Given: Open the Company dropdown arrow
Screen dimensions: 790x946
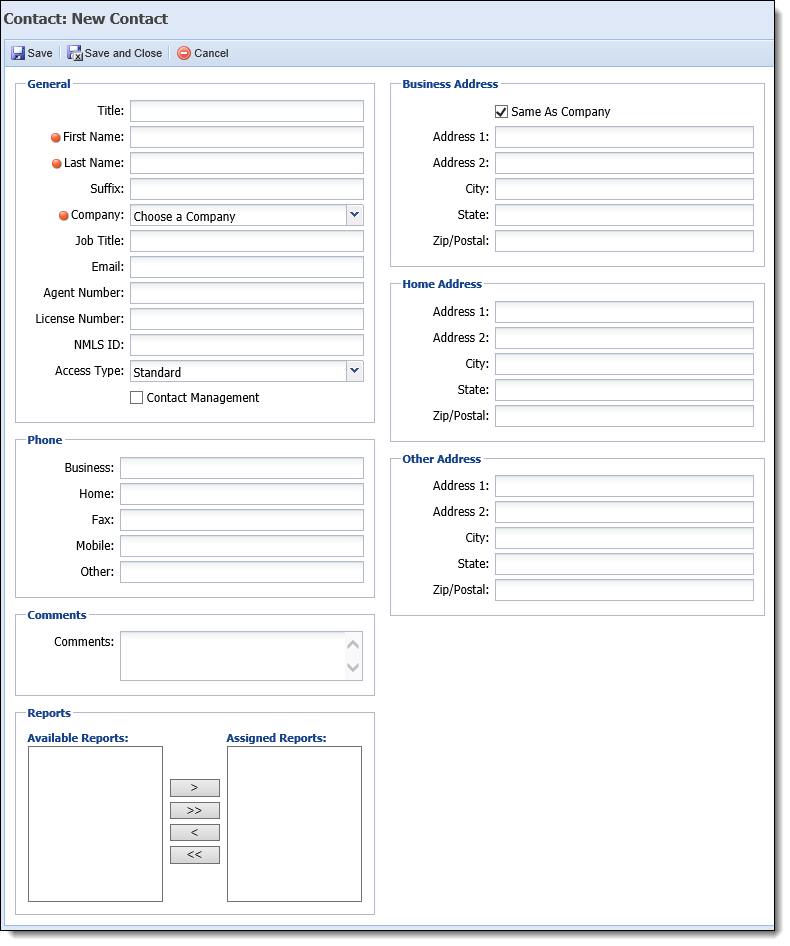Looking at the screenshot, I should (x=355, y=215).
